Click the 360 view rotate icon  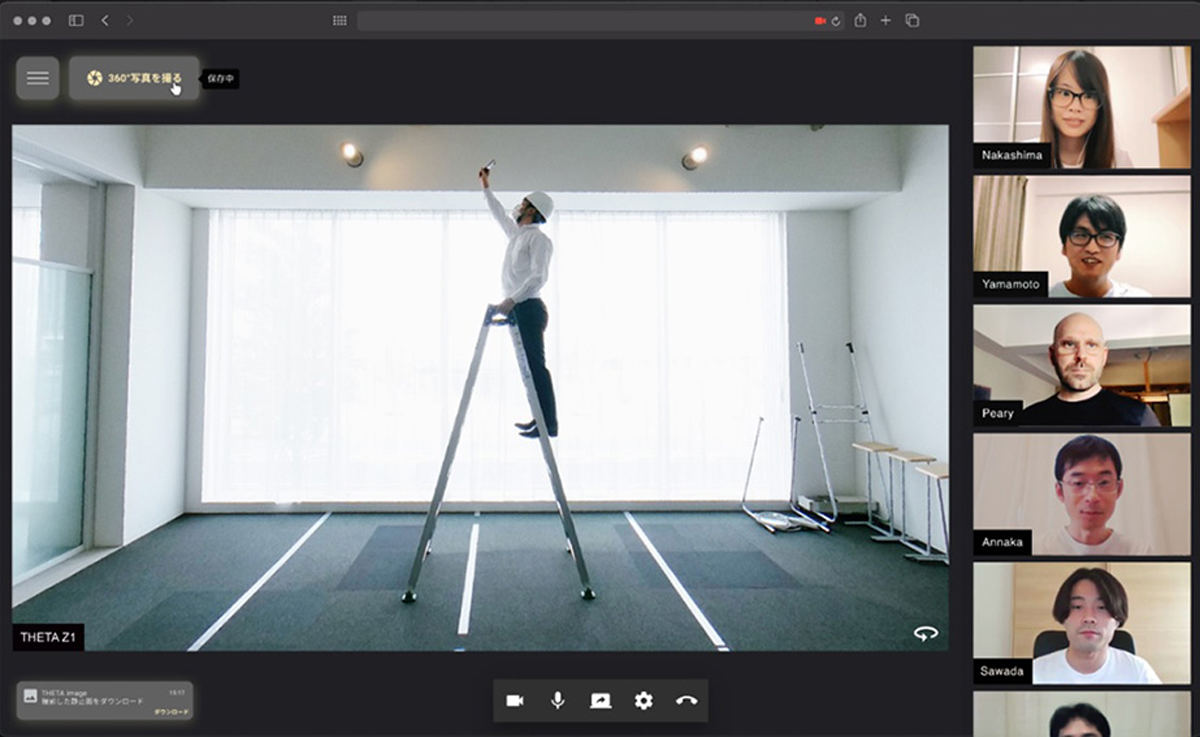(x=925, y=633)
